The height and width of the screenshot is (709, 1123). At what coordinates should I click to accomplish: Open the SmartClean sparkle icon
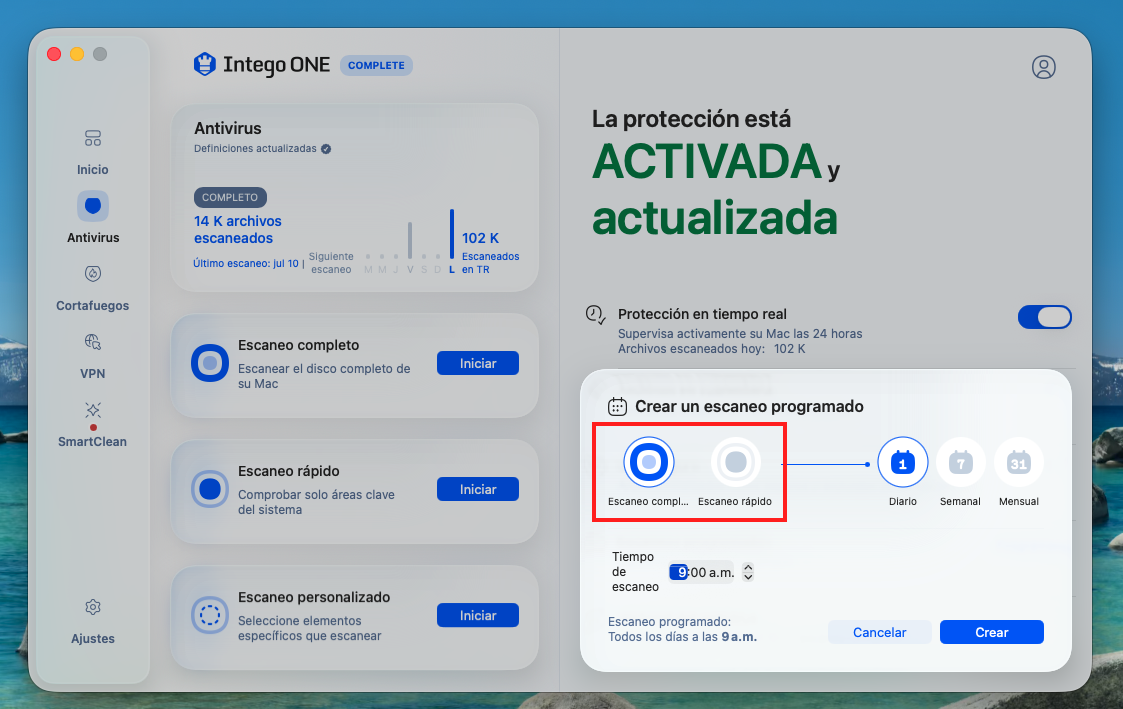(92, 410)
